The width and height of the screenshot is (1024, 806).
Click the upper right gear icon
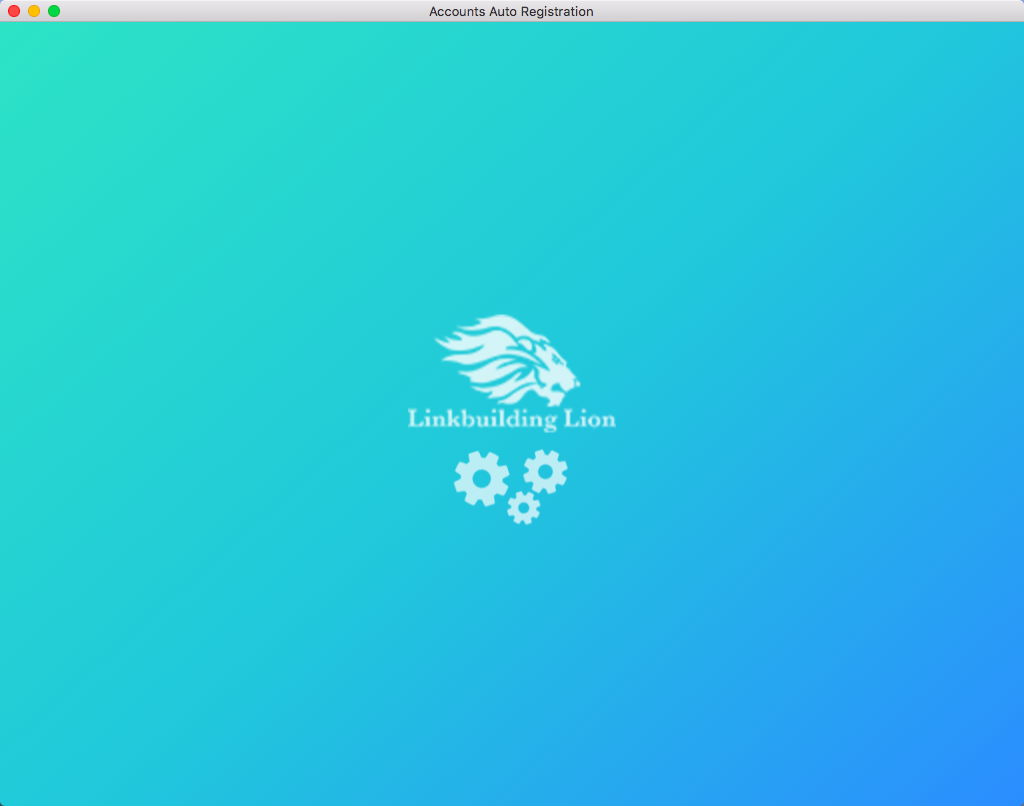click(545, 471)
